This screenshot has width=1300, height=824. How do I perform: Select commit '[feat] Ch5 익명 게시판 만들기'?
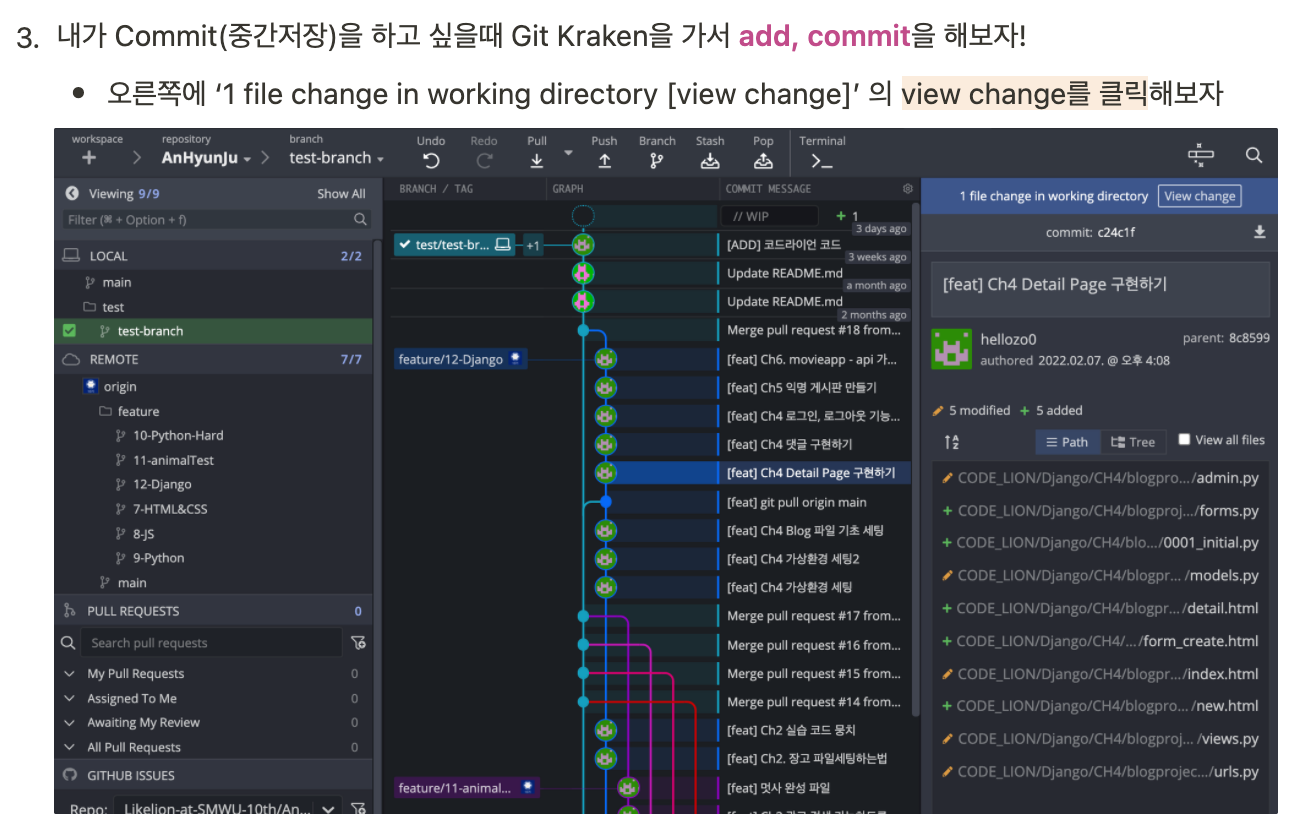coord(802,387)
